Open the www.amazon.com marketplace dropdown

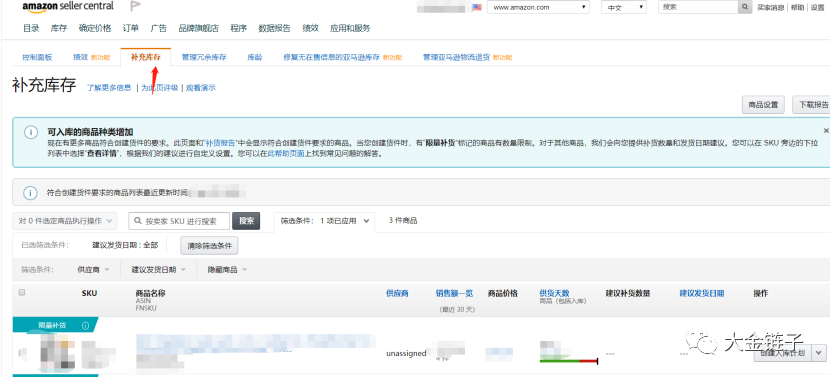pos(538,7)
